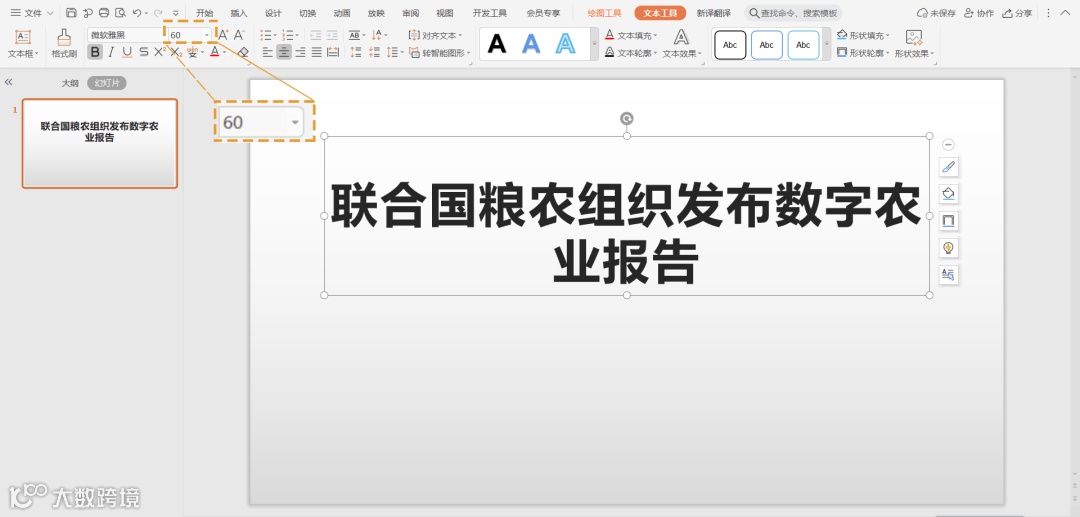The height and width of the screenshot is (517, 1080).
Task: Switch to the Outline (大纲) view
Action: click(x=70, y=83)
